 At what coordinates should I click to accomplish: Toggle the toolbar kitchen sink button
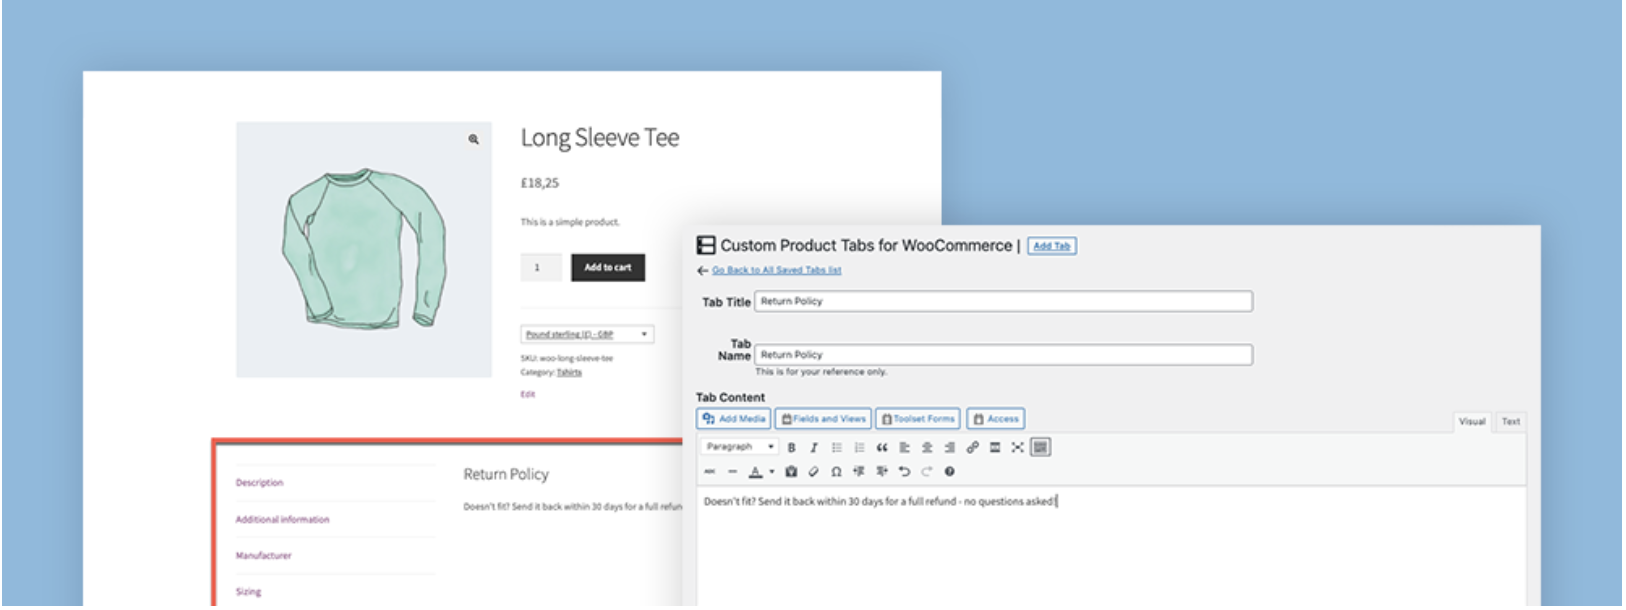pos(1040,448)
